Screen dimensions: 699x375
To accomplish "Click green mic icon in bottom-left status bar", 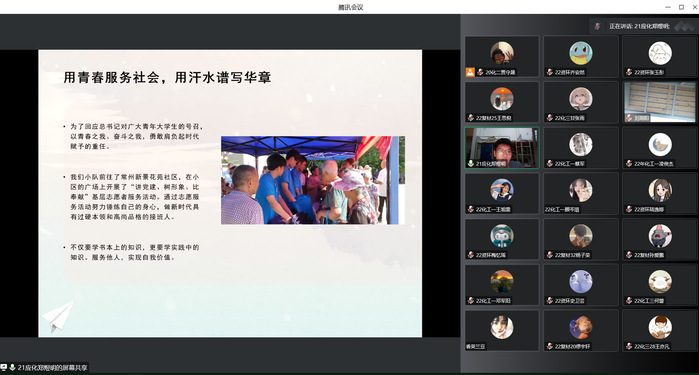I will 12,367.
